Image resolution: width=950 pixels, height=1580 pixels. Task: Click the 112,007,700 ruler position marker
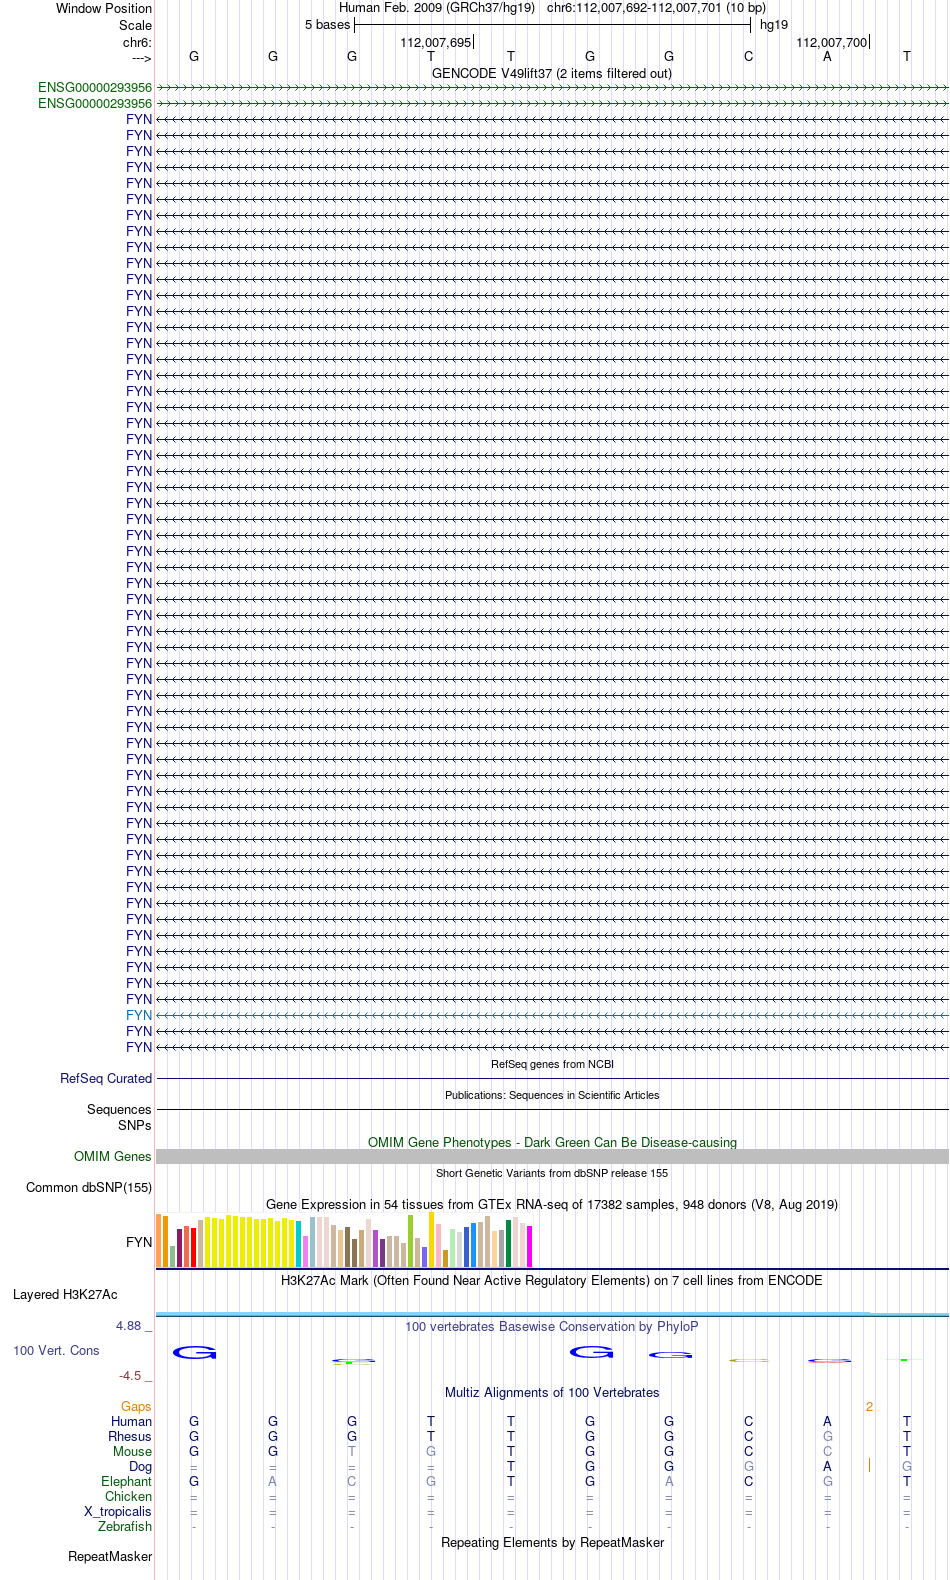pyautogui.click(x=832, y=42)
